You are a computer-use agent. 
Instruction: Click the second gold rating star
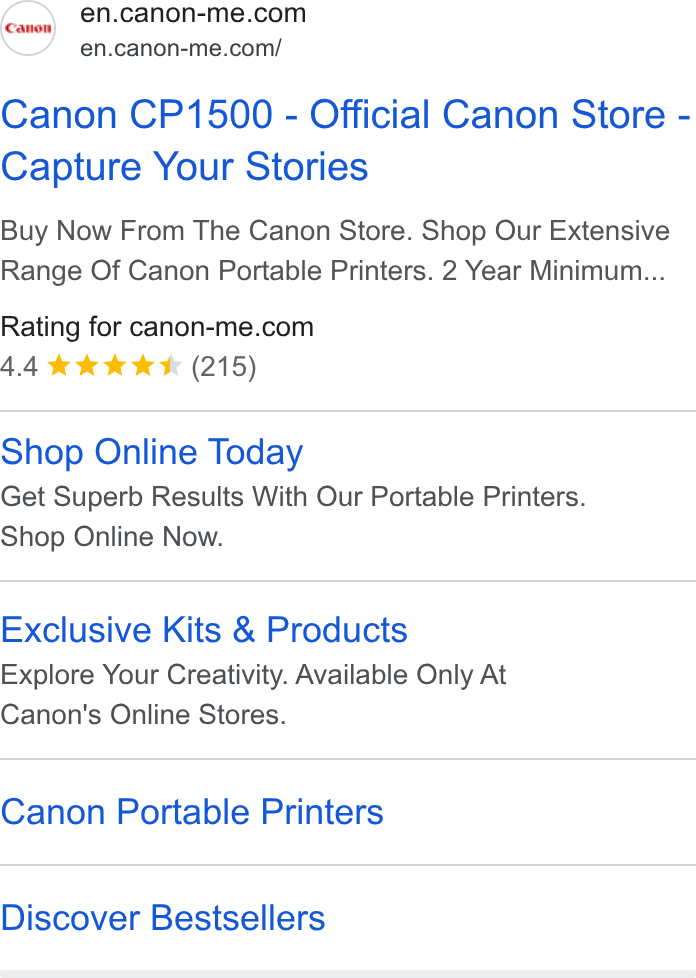pos(87,366)
